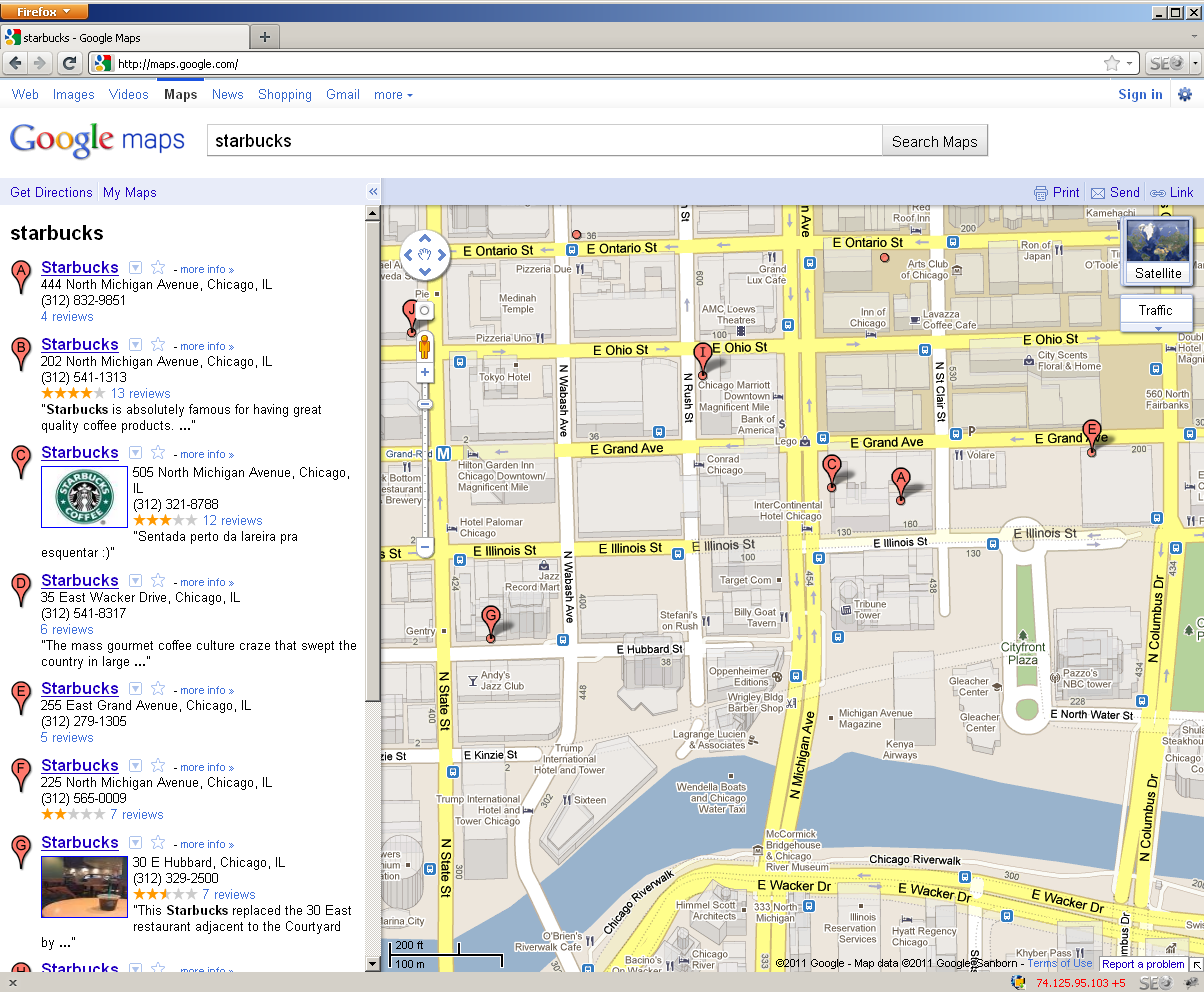Click map marker A near Grand Ave
Screen dimensions: 1204x992
(900, 485)
